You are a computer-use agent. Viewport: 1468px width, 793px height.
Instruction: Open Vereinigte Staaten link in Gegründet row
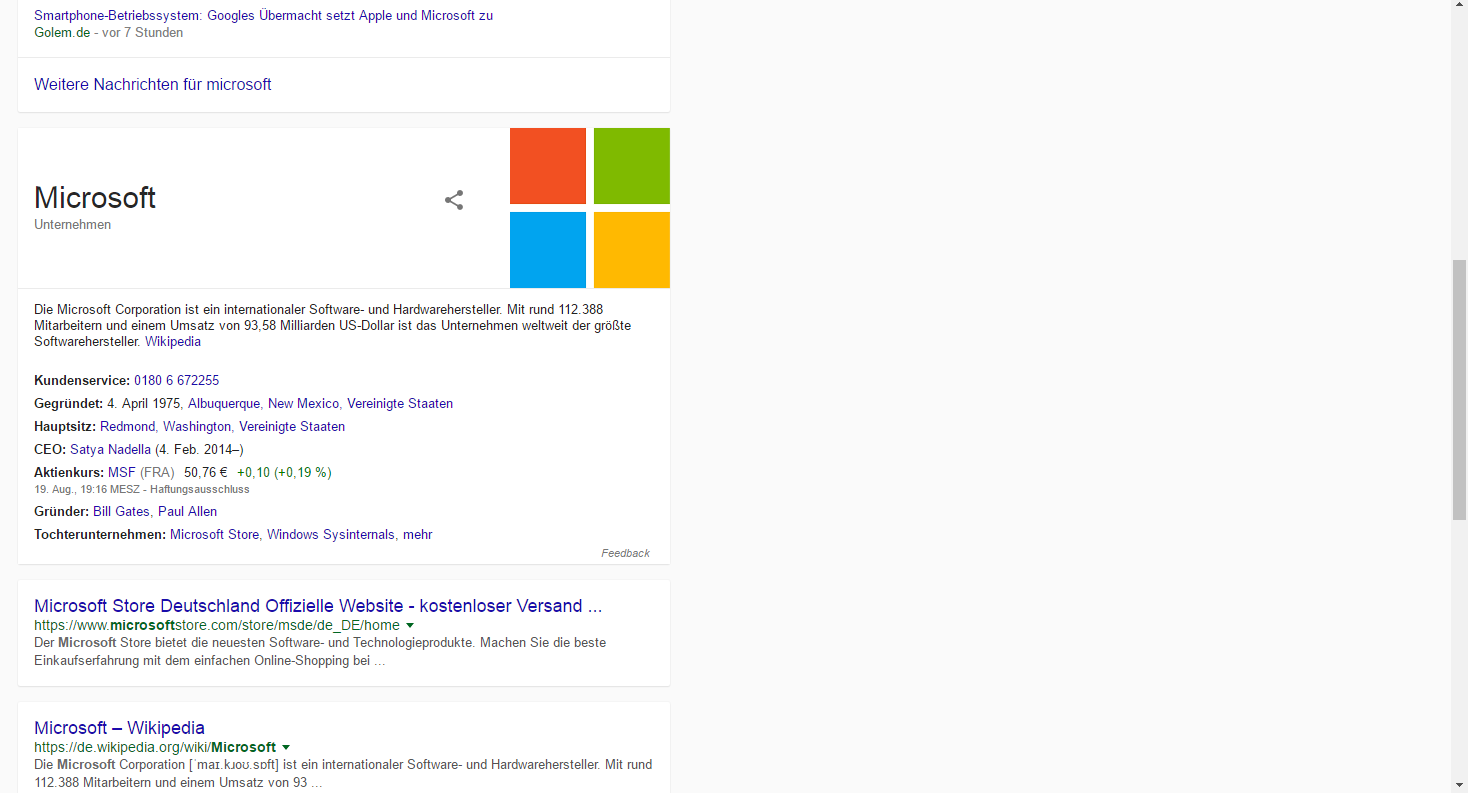pyautogui.click(x=400, y=404)
